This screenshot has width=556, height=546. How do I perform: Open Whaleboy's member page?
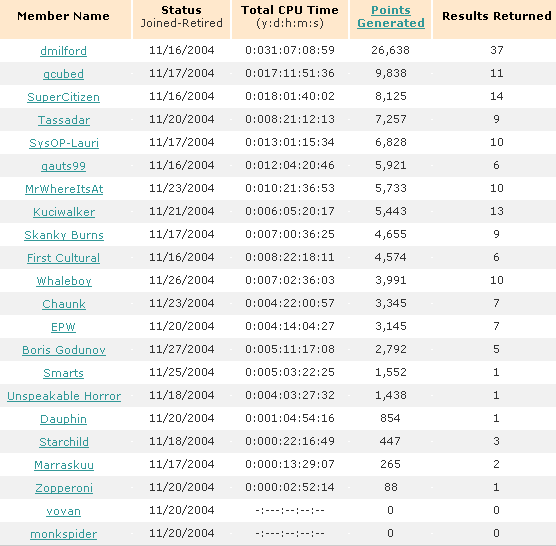(x=64, y=281)
